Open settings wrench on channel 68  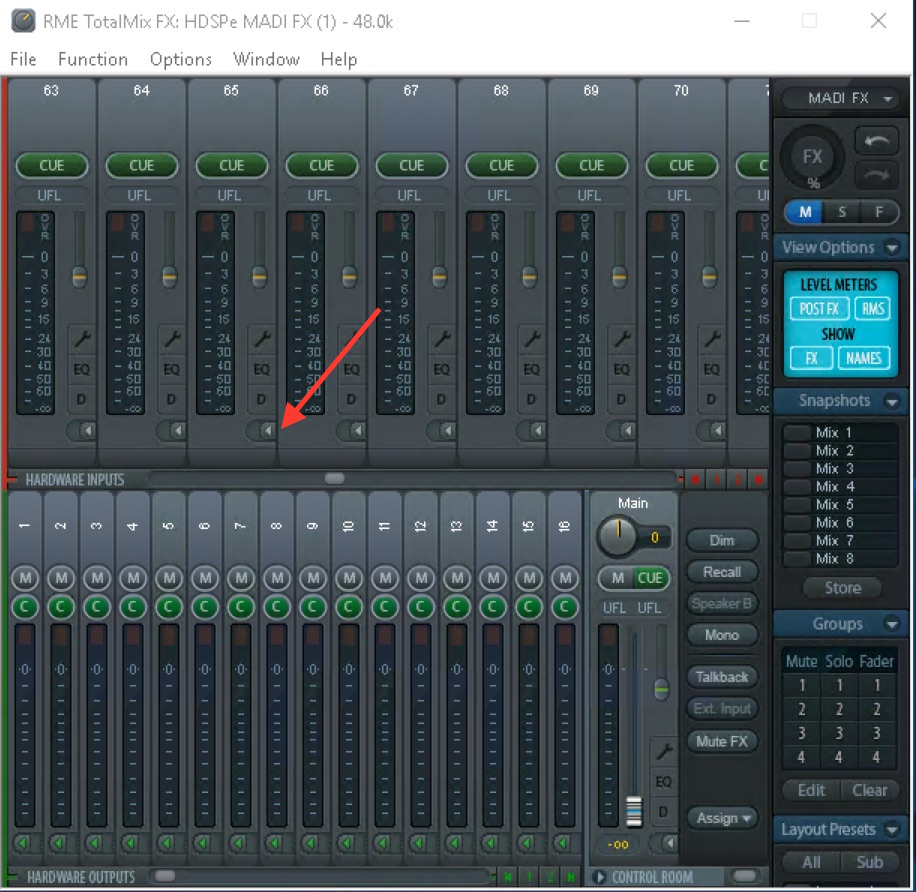click(531, 339)
